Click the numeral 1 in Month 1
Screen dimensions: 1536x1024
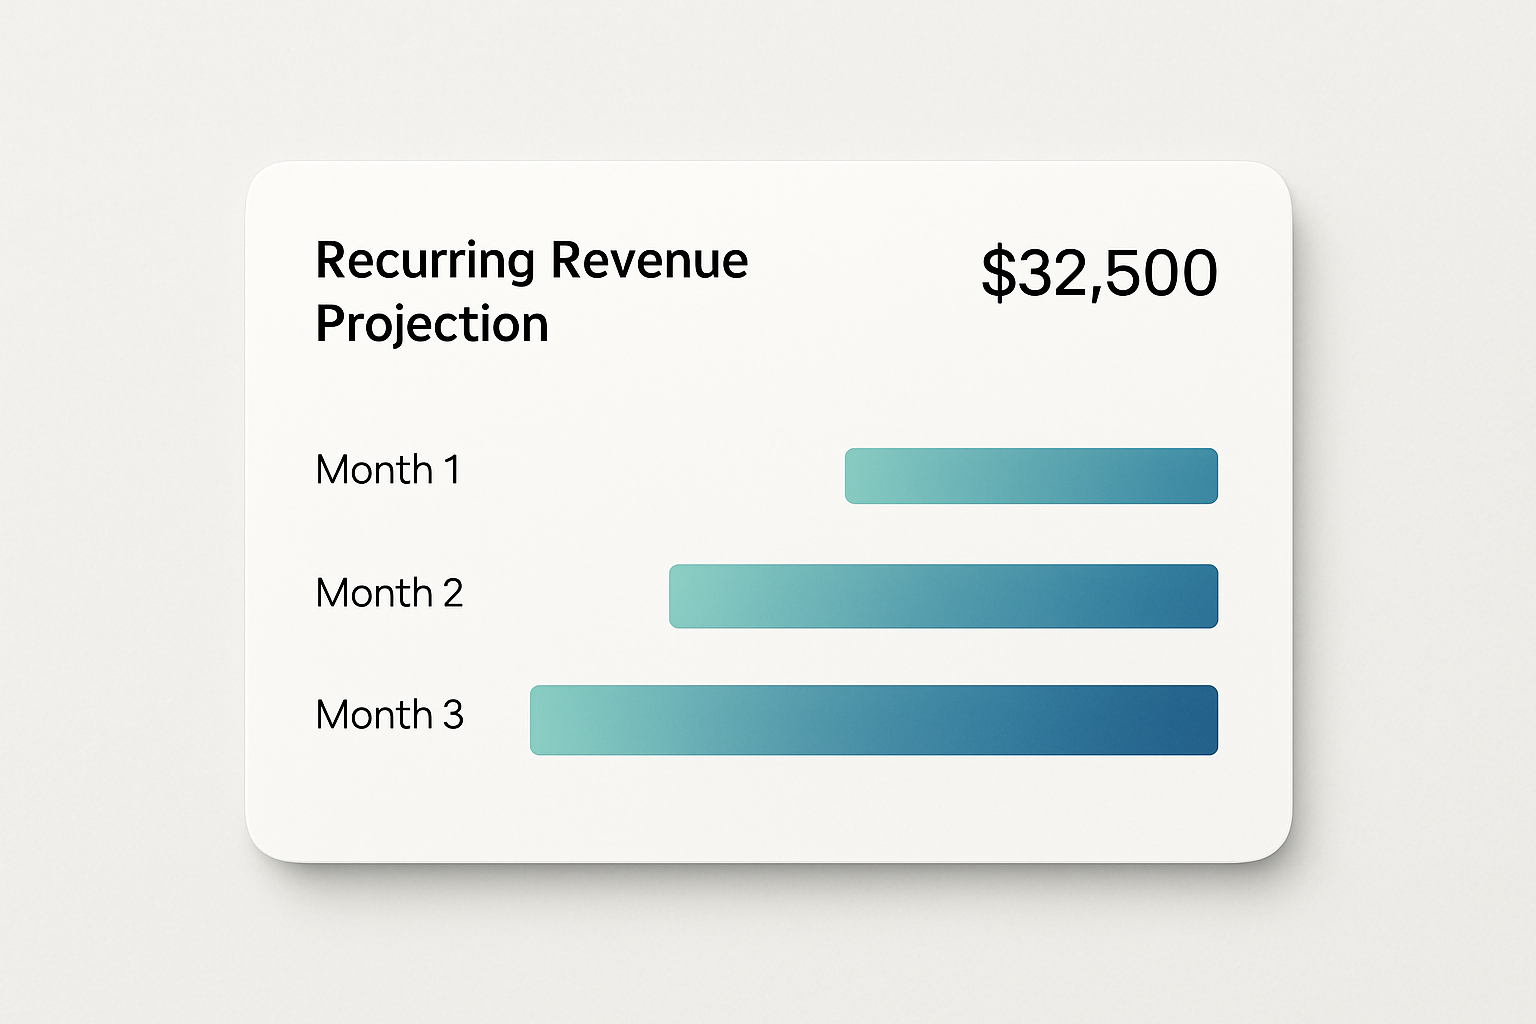pos(451,470)
